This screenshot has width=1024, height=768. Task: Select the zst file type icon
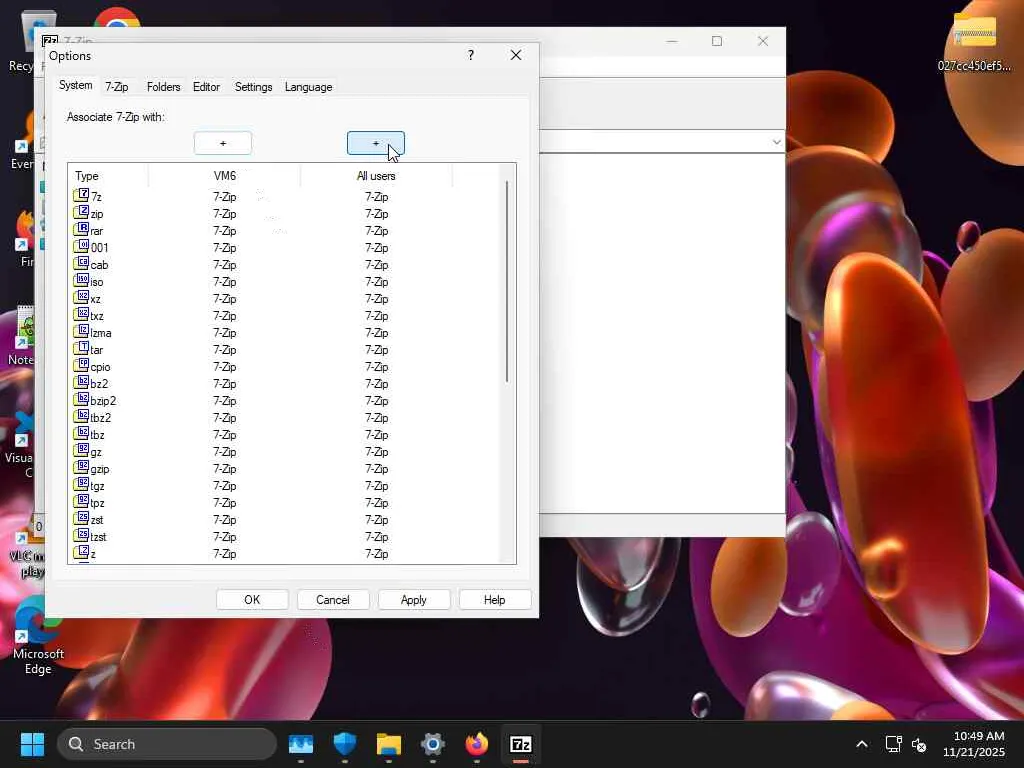pos(81,519)
